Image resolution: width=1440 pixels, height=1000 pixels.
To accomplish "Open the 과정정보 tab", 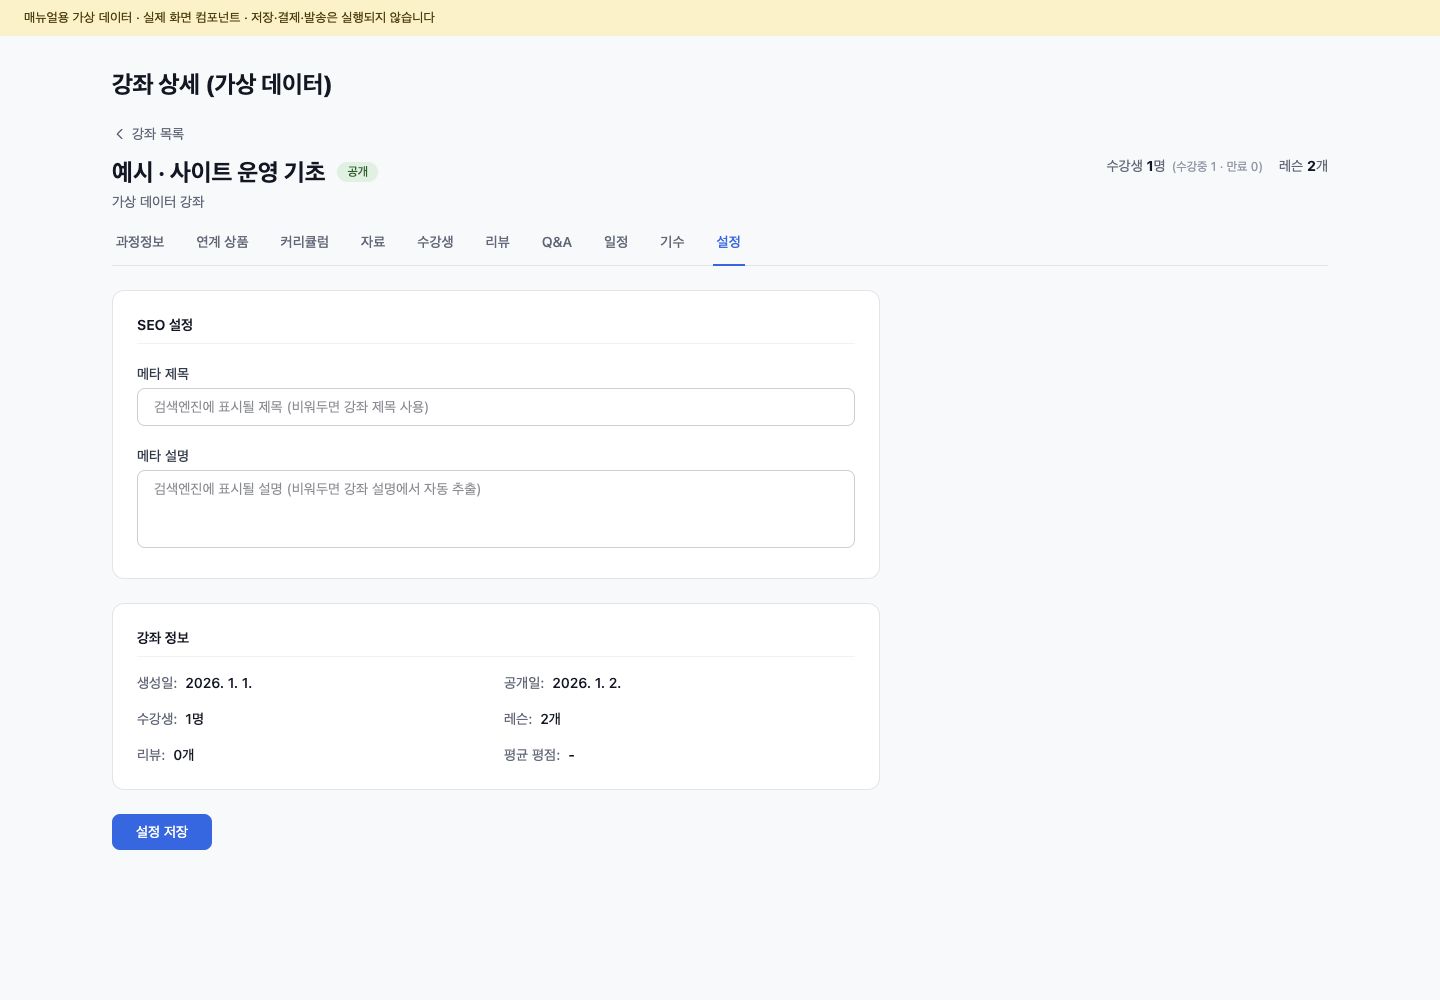I will (140, 242).
